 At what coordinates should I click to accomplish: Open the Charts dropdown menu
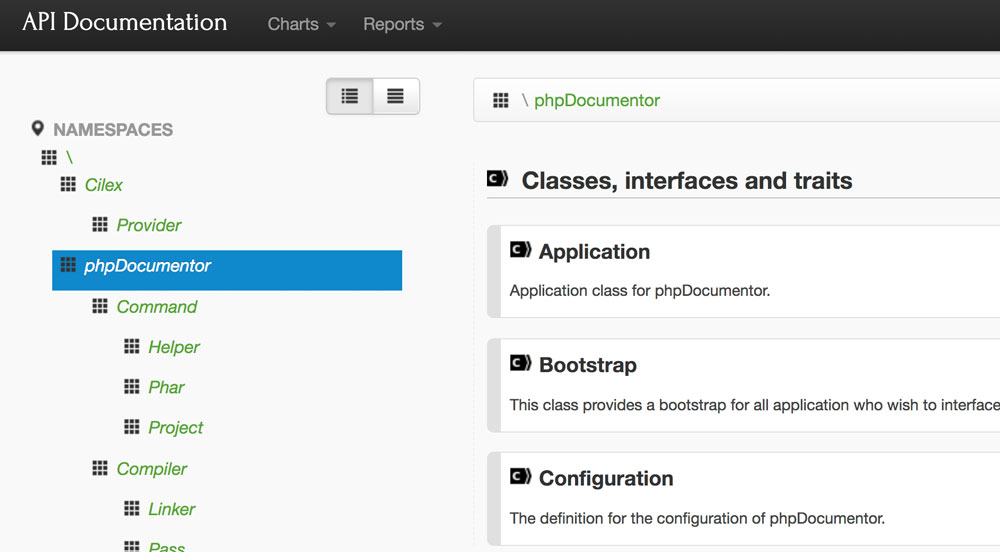[x=301, y=24]
